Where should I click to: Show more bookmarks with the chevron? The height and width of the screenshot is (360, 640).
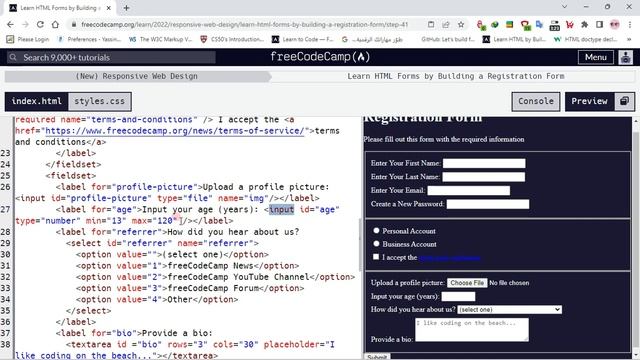pyautogui.click(x=629, y=39)
